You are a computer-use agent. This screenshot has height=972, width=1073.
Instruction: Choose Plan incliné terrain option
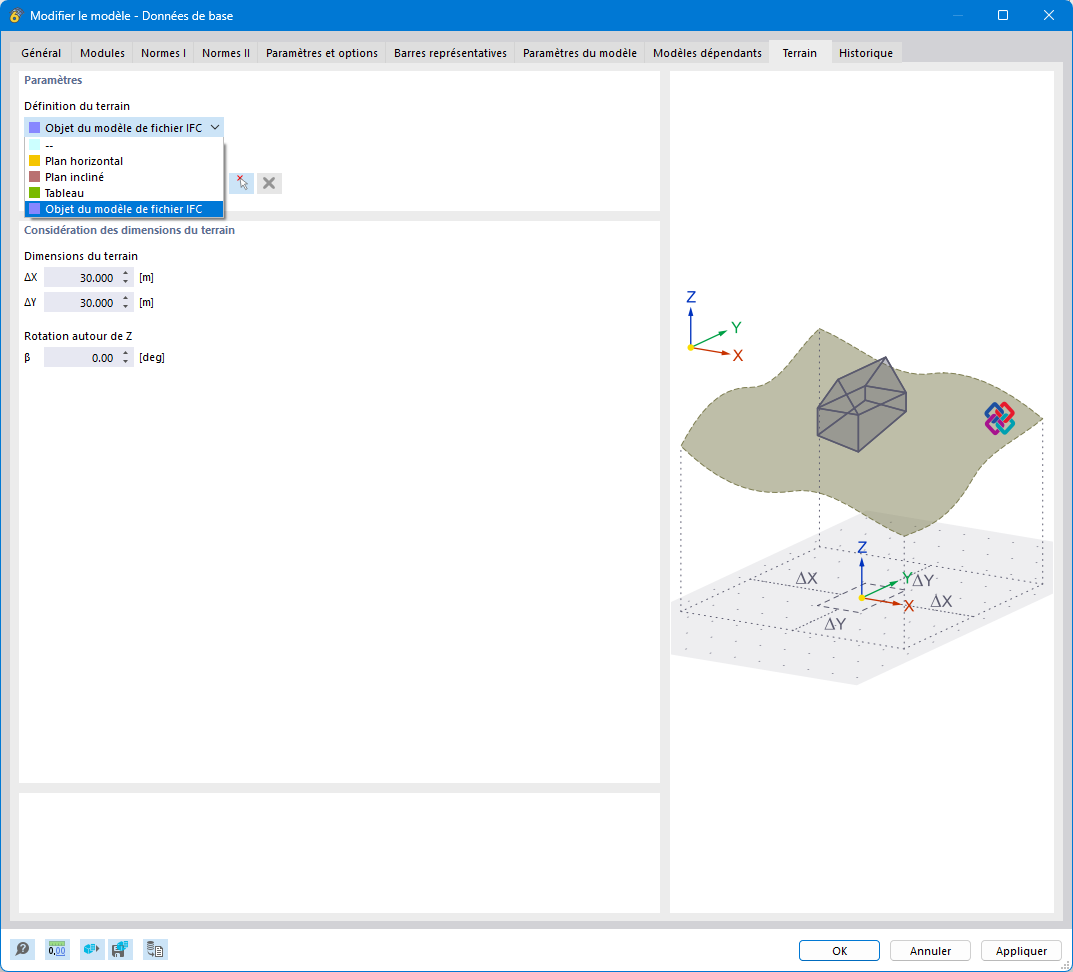(x=124, y=177)
